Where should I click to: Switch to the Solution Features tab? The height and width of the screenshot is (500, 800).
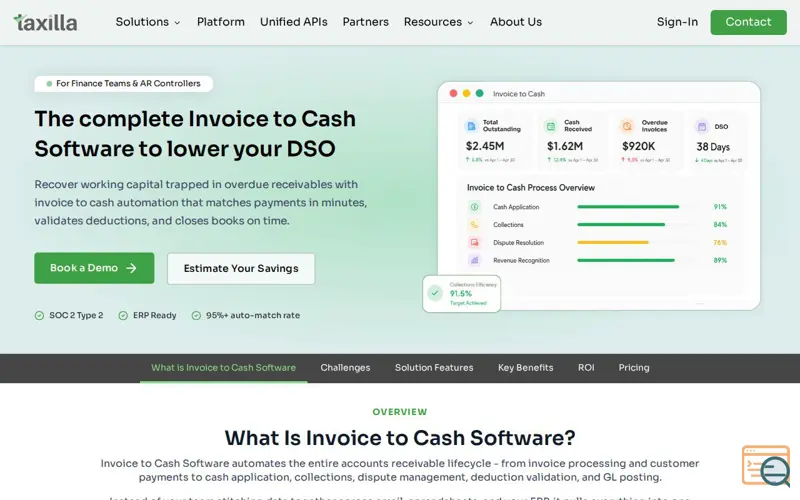point(434,368)
